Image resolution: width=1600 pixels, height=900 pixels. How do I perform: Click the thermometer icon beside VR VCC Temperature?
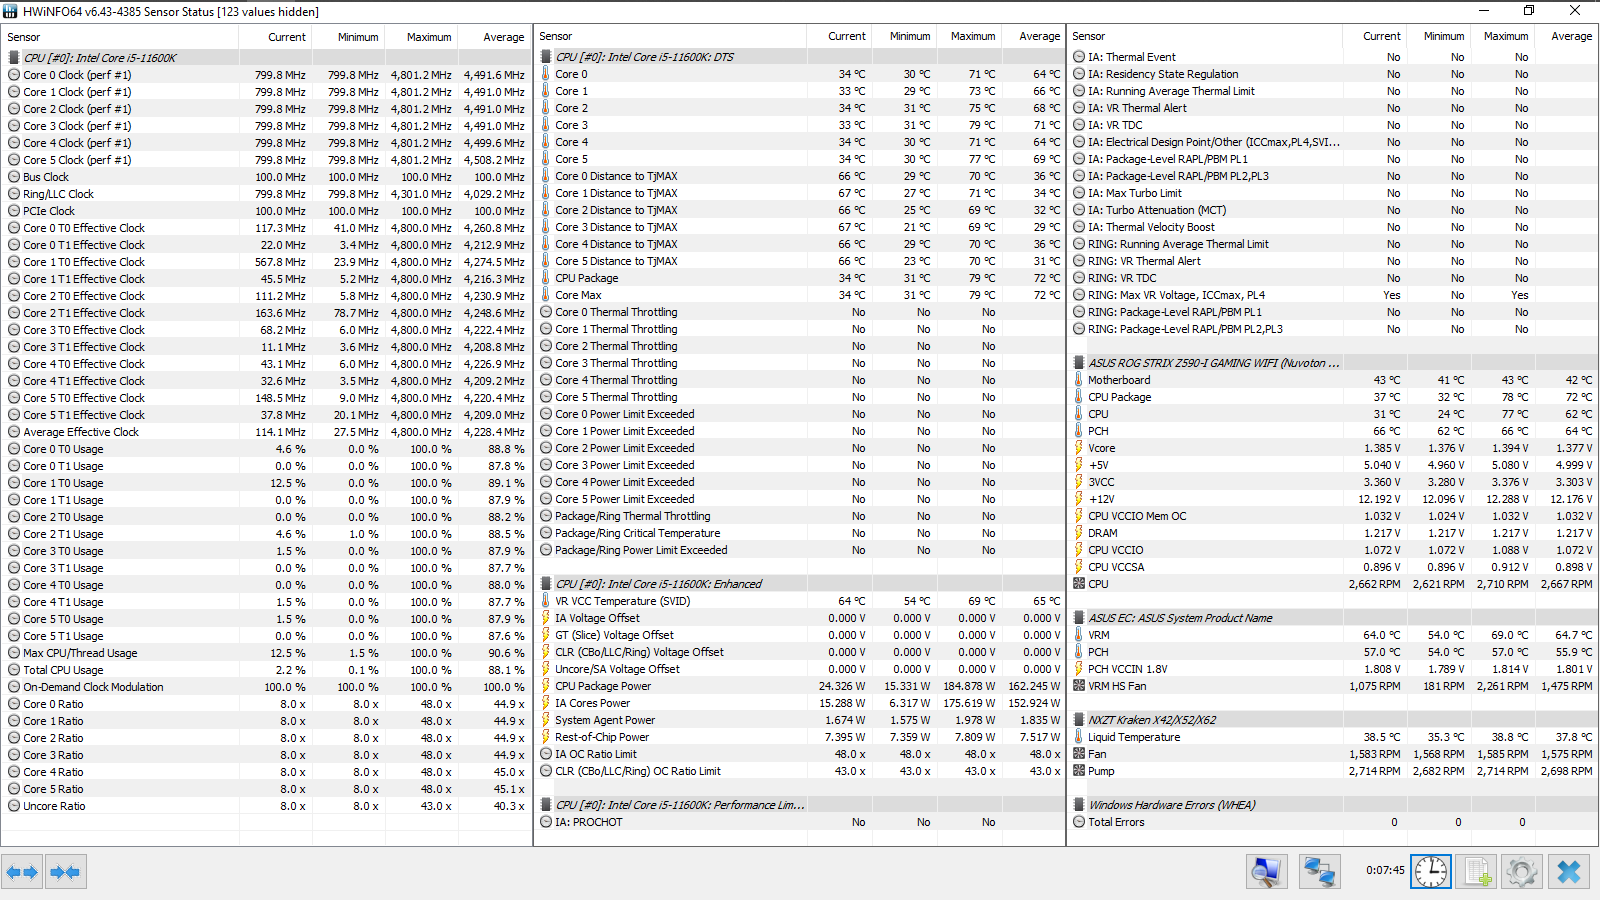tap(546, 601)
